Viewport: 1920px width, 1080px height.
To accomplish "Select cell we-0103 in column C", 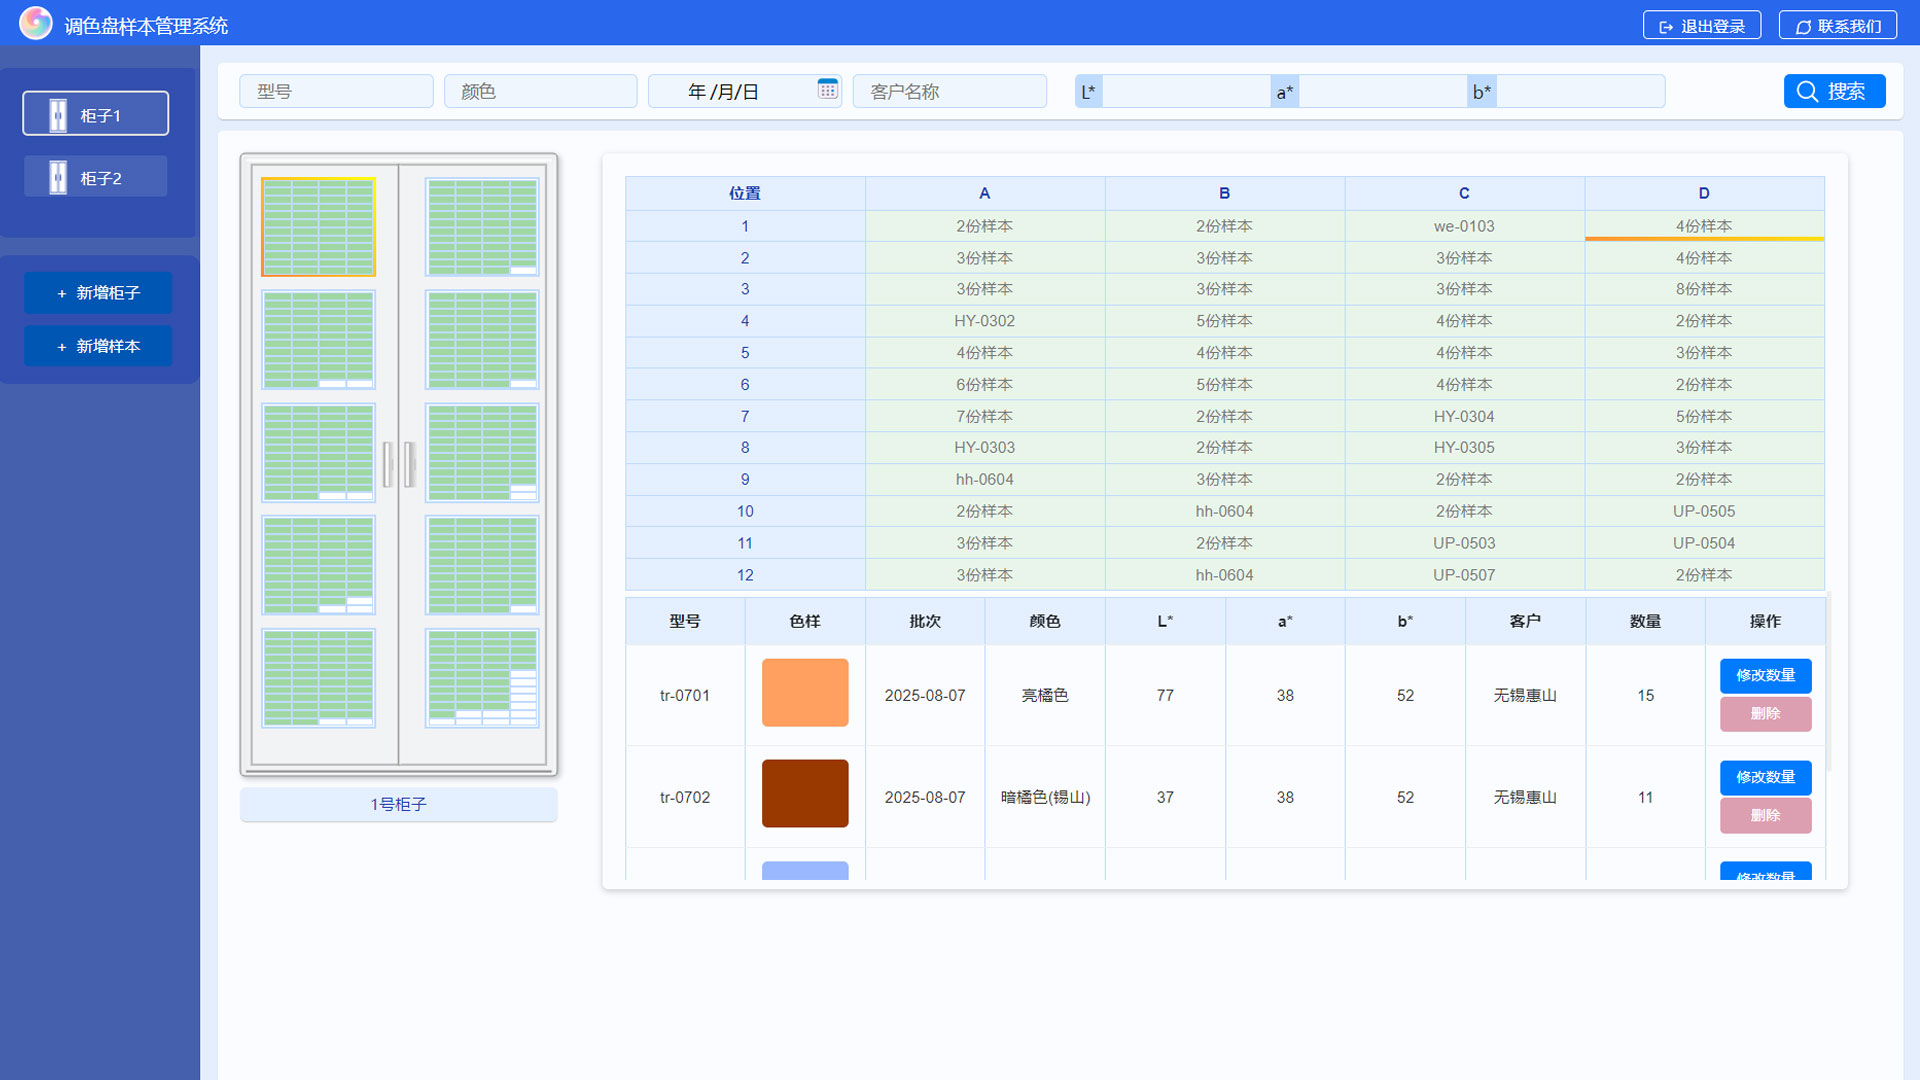I will 1464,226.
